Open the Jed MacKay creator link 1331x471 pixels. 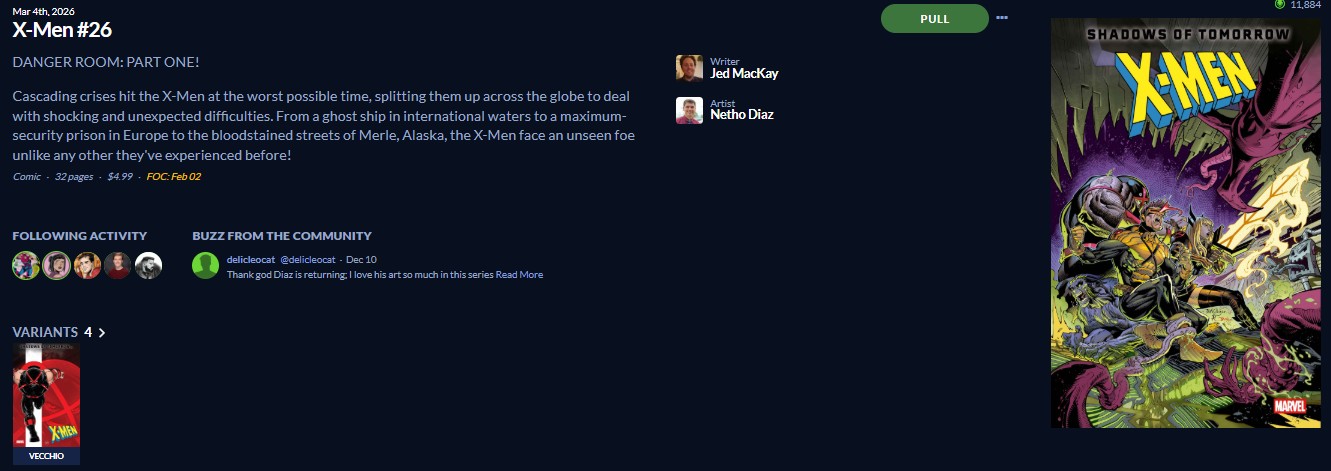point(744,74)
